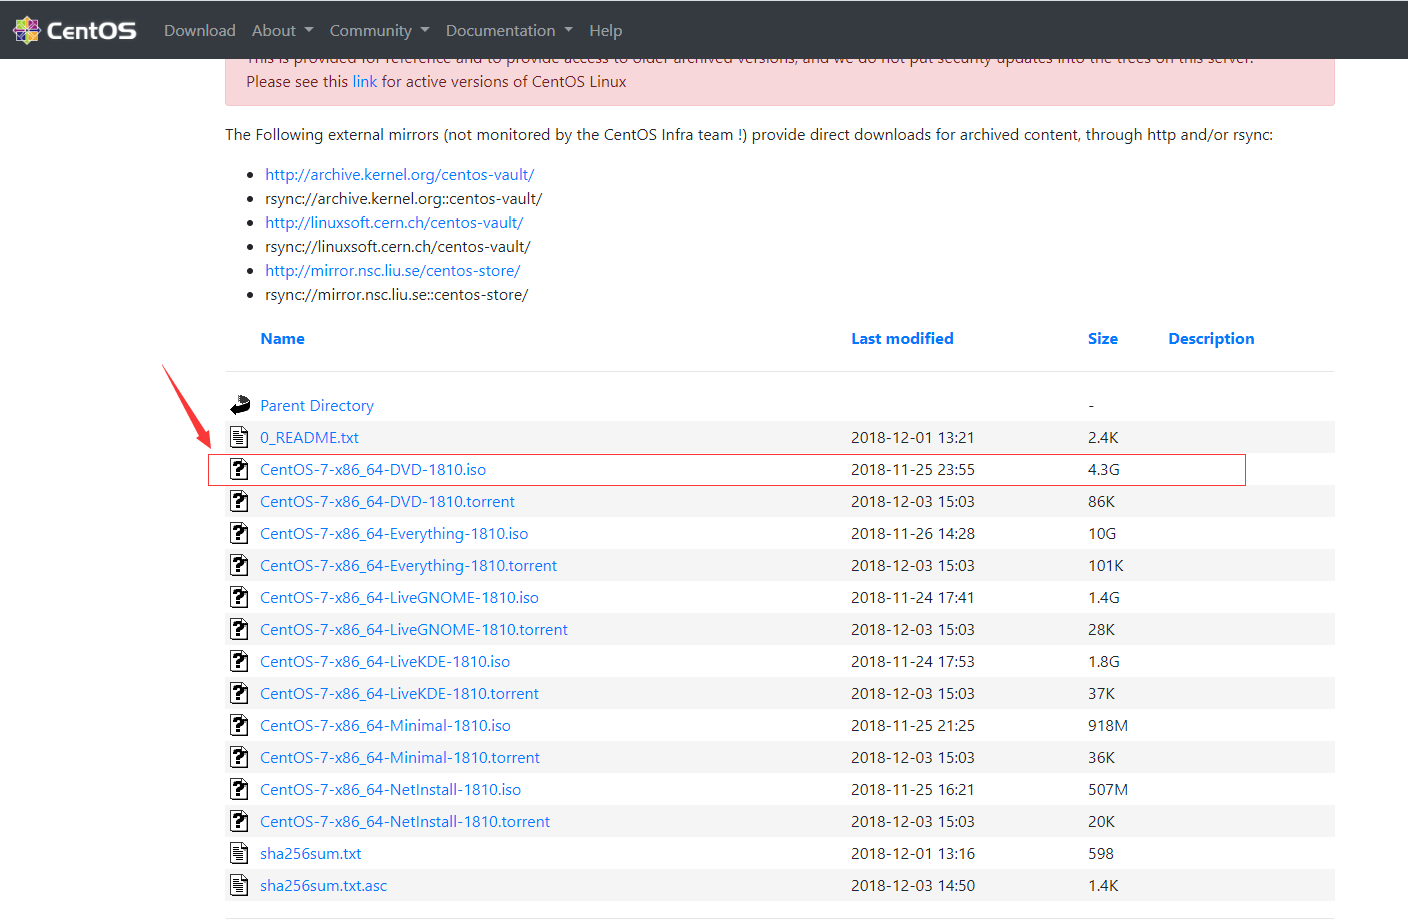Open archive.kernel.org centos-vault mirror link
1408x919 pixels.
point(399,174)
